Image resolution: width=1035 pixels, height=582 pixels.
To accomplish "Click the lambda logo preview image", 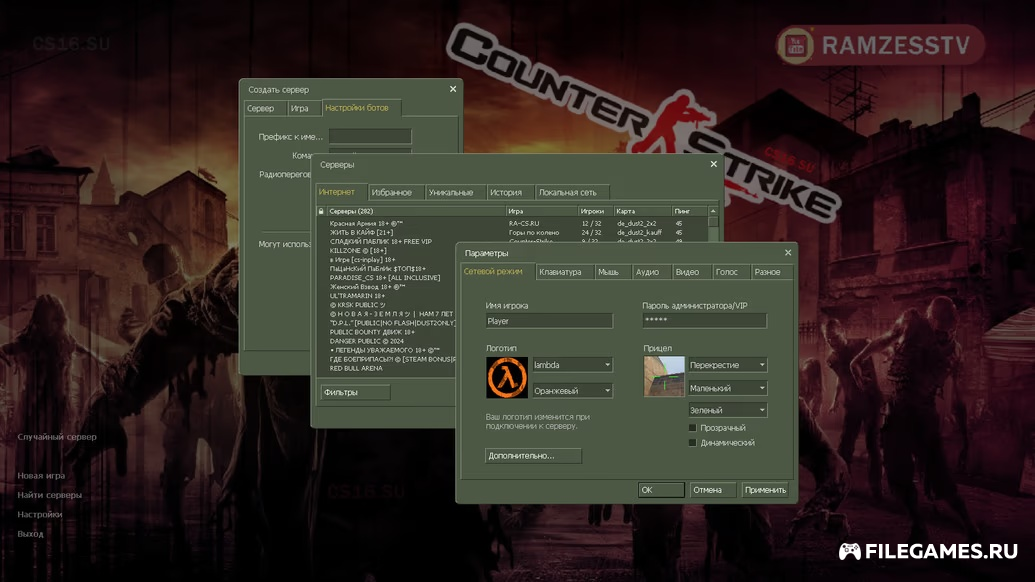I will click(507, 377).
